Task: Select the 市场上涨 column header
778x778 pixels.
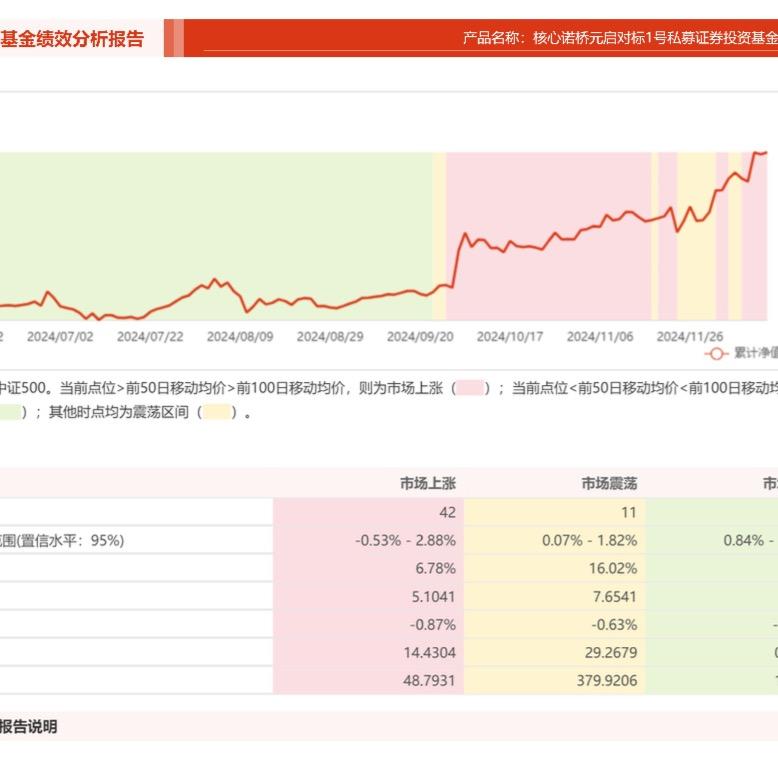Action: 427,483
